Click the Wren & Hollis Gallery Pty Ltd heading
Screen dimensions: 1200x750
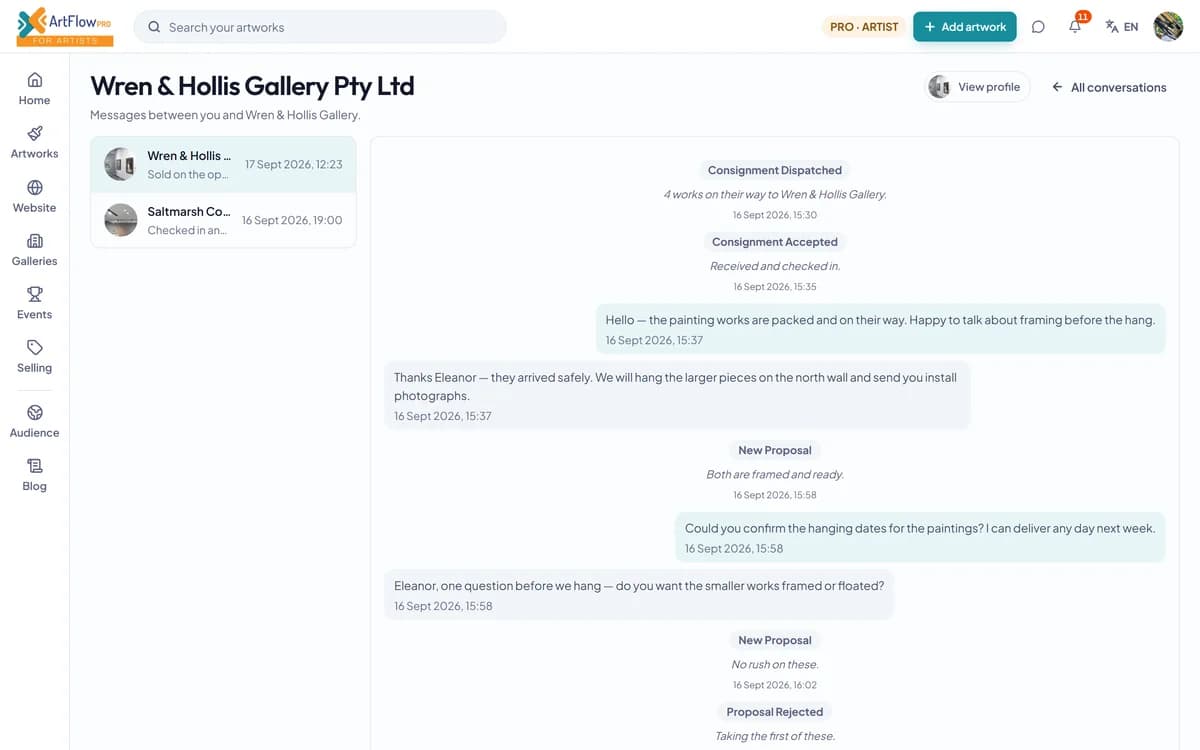(252, 86)
